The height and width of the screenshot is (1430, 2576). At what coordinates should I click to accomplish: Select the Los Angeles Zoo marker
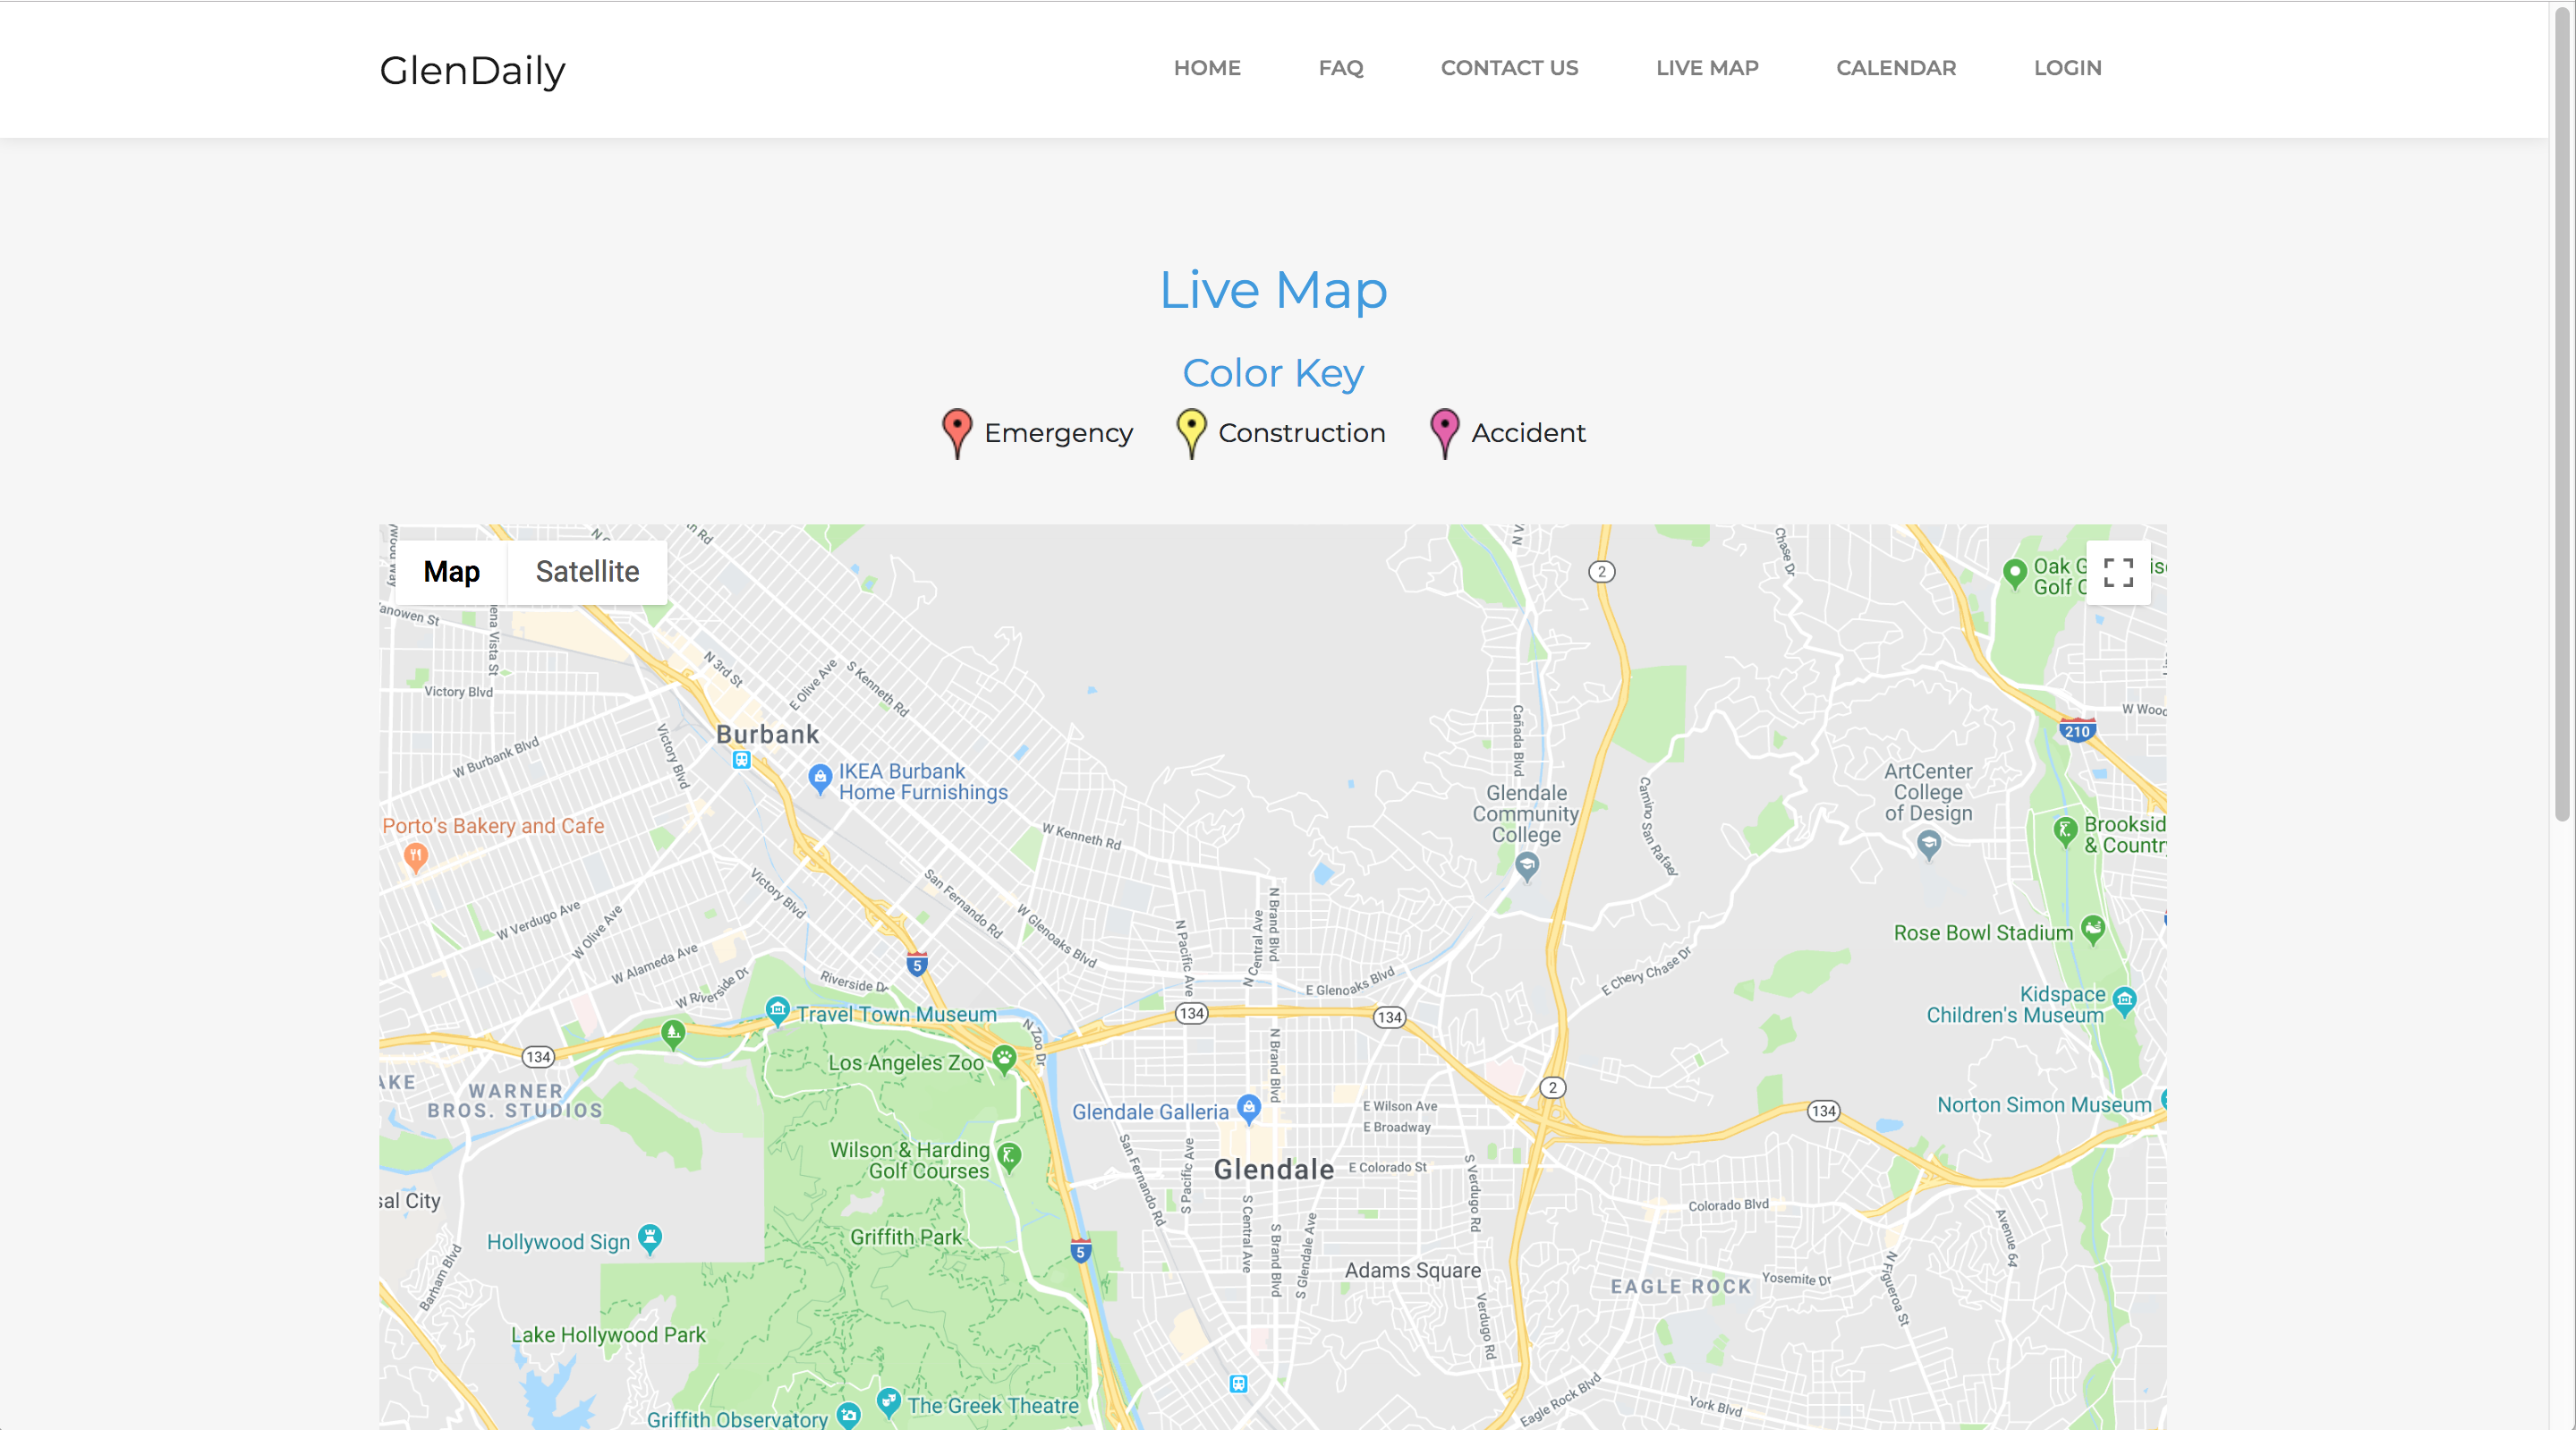1004,1059
